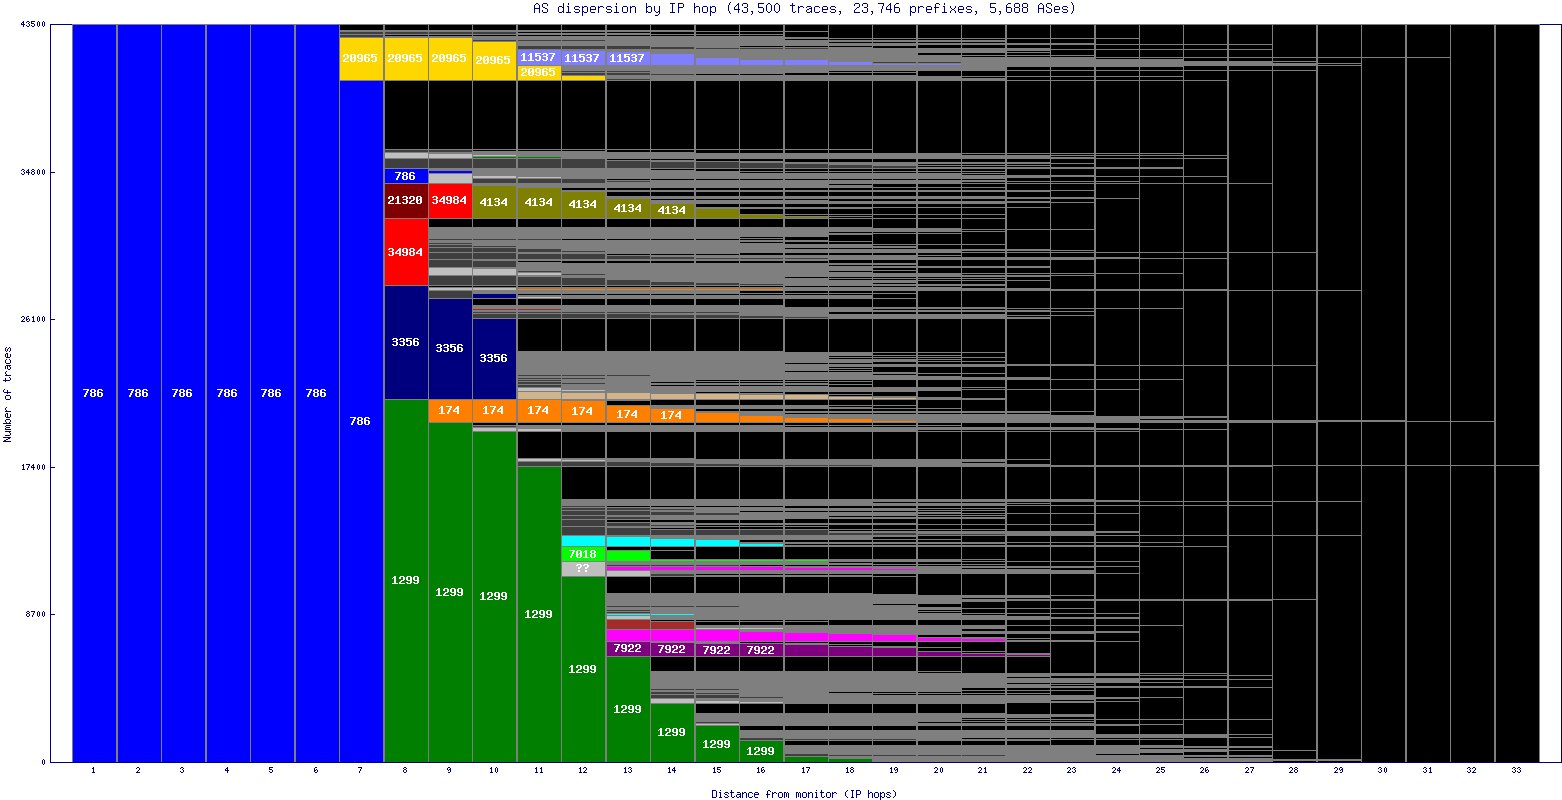Viewport: 1562px width, 800px height.
Task: Select the cyan block at hop 12
Action: pos(583,541)
